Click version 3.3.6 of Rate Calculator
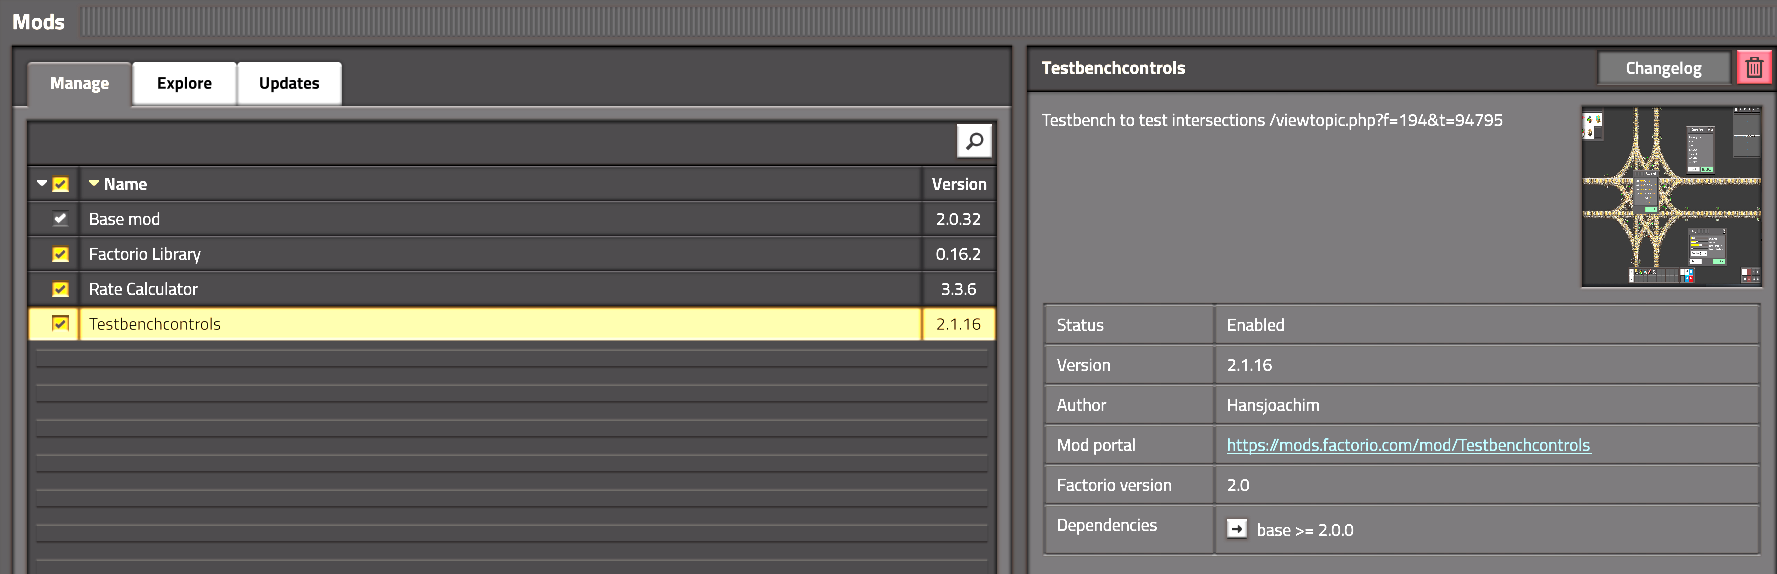This screenshot has height=574, width=1777. click(x=958, y=289)
